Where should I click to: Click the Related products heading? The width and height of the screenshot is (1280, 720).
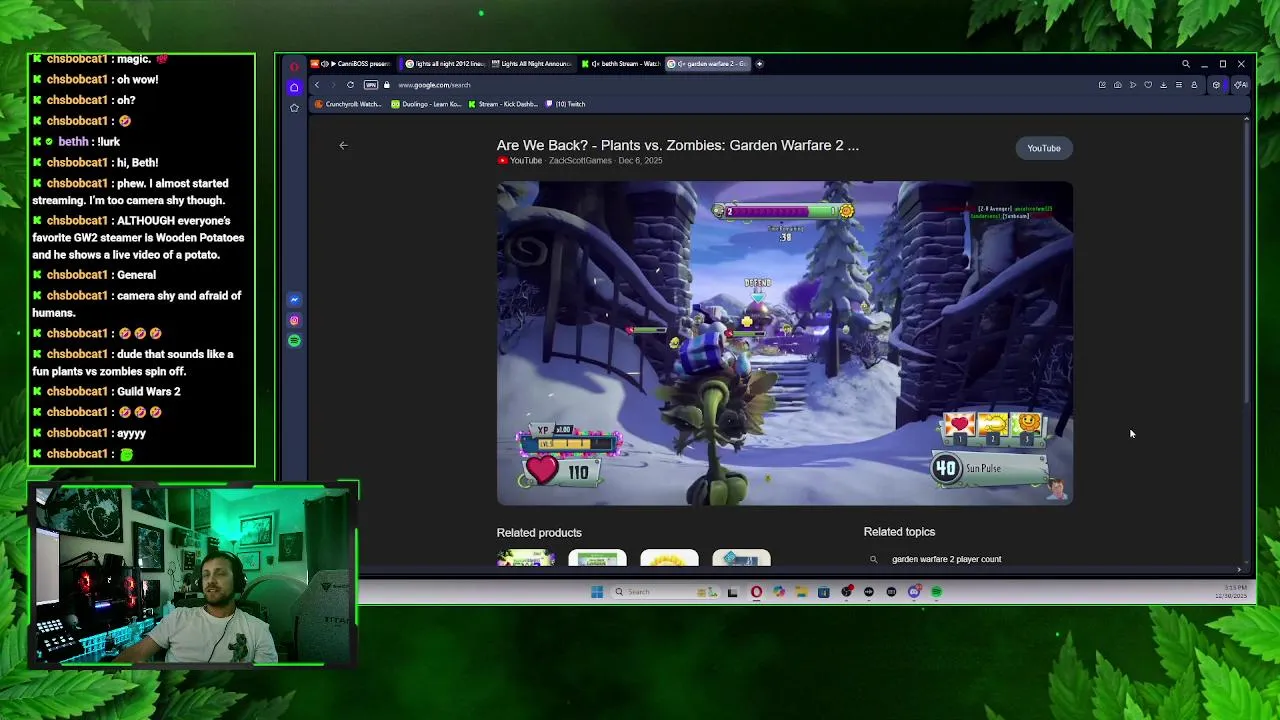[539, 533]
